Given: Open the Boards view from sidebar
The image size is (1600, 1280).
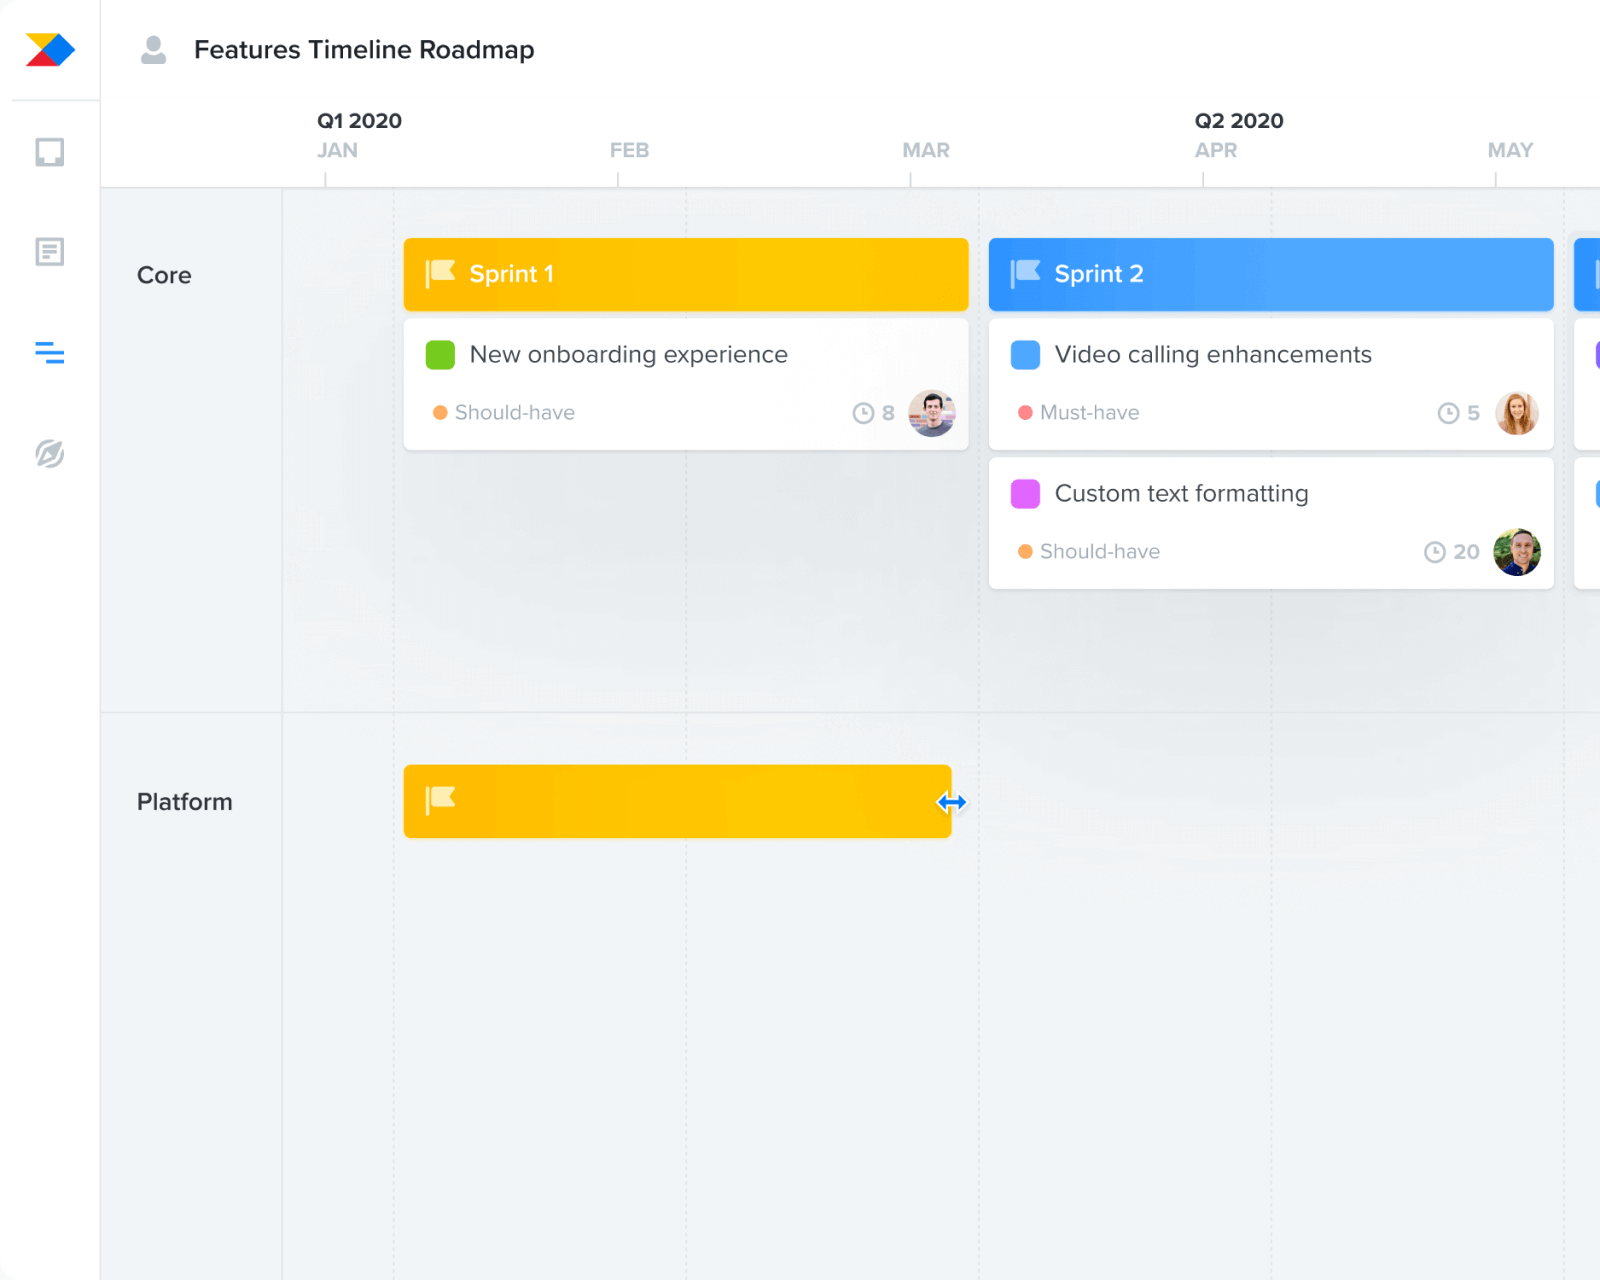Looking at the screenshot, I should pos(50,151).
